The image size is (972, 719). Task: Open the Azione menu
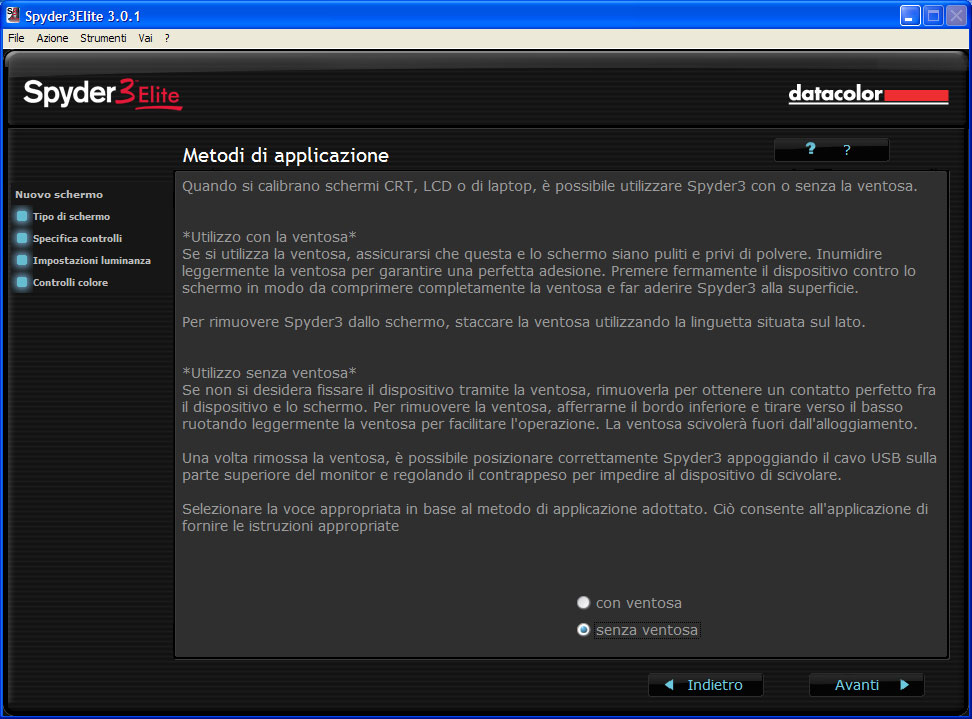(52, 38)
